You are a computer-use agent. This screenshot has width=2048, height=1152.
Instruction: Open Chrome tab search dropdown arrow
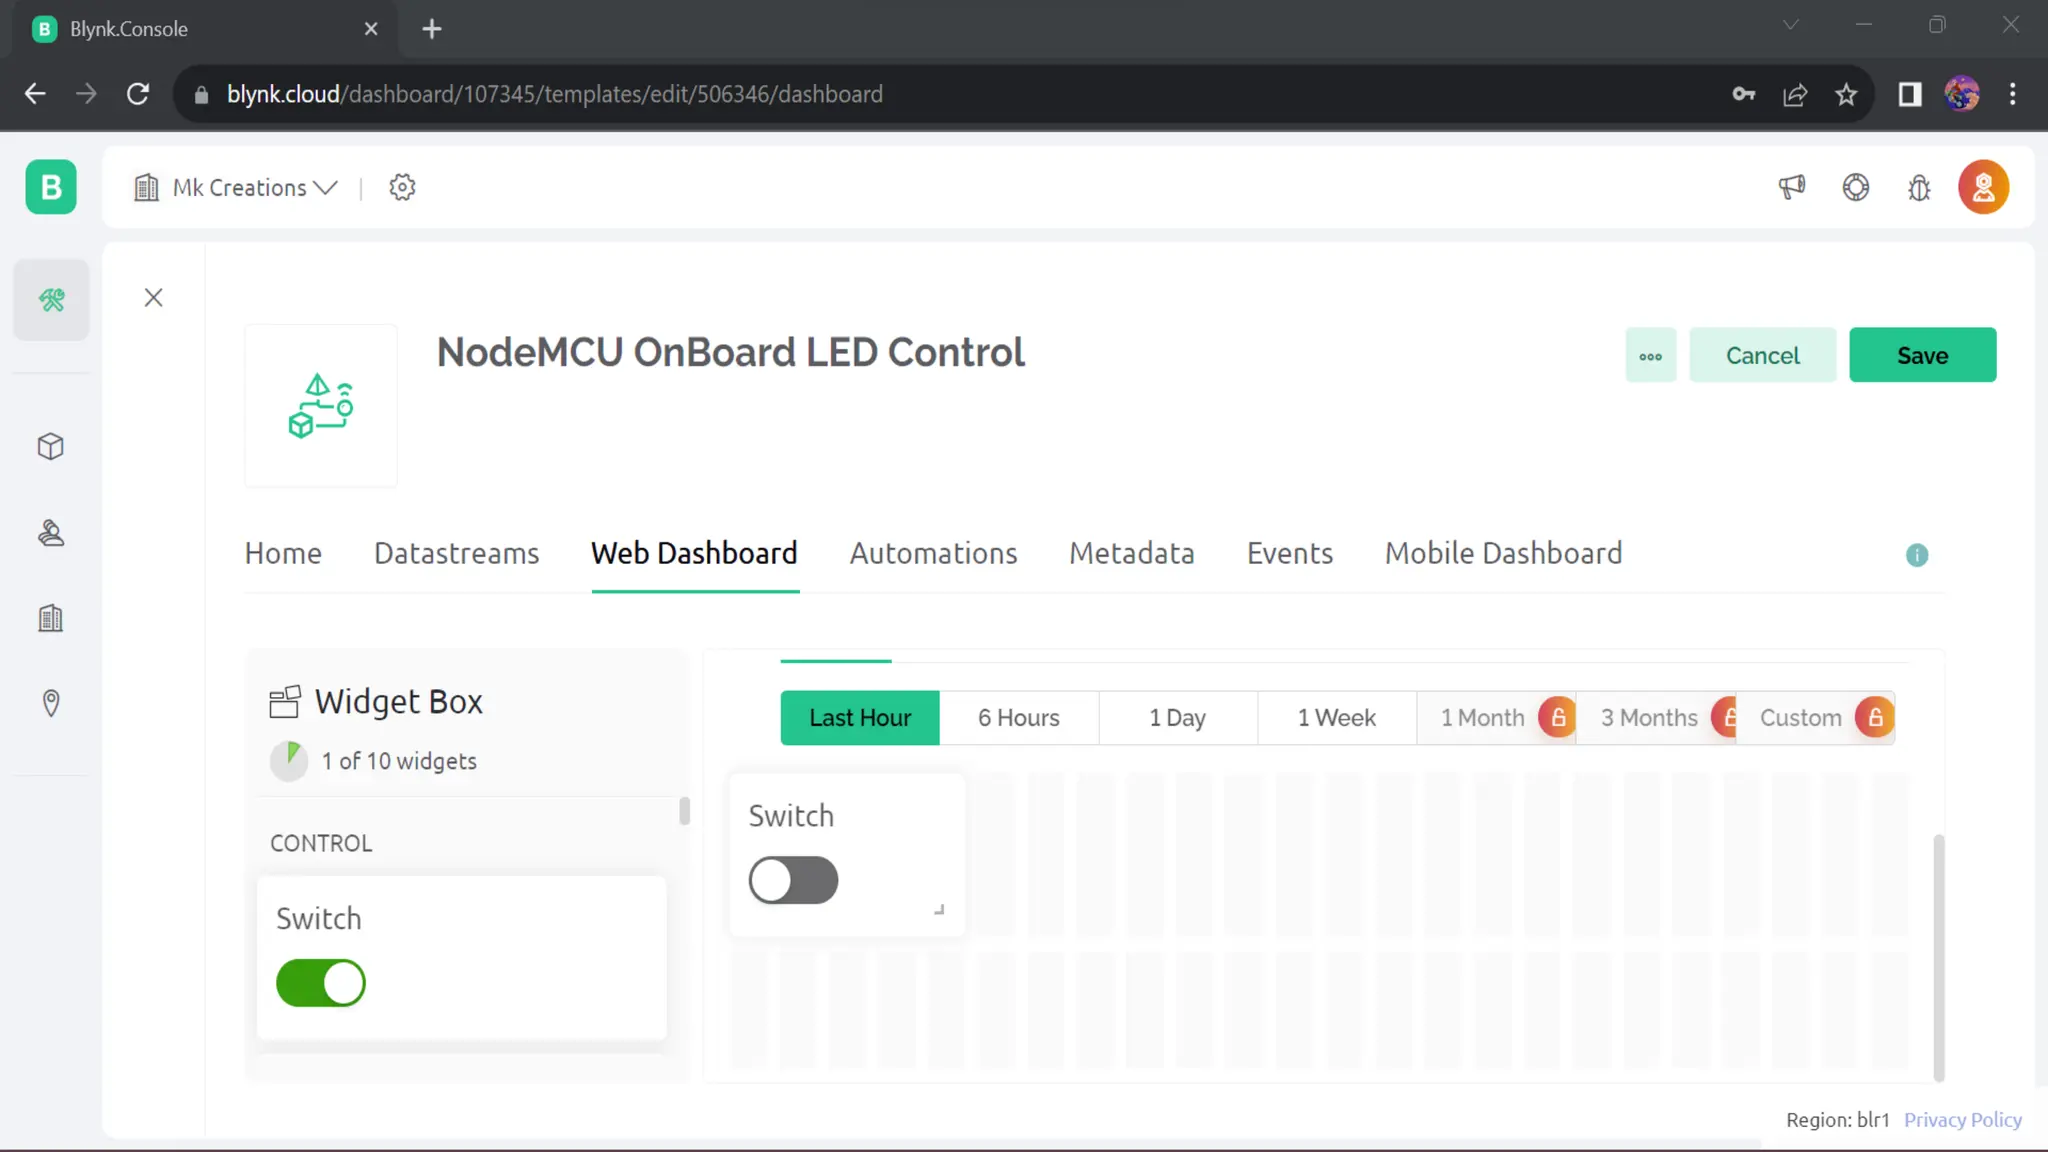pos(1790,26)
